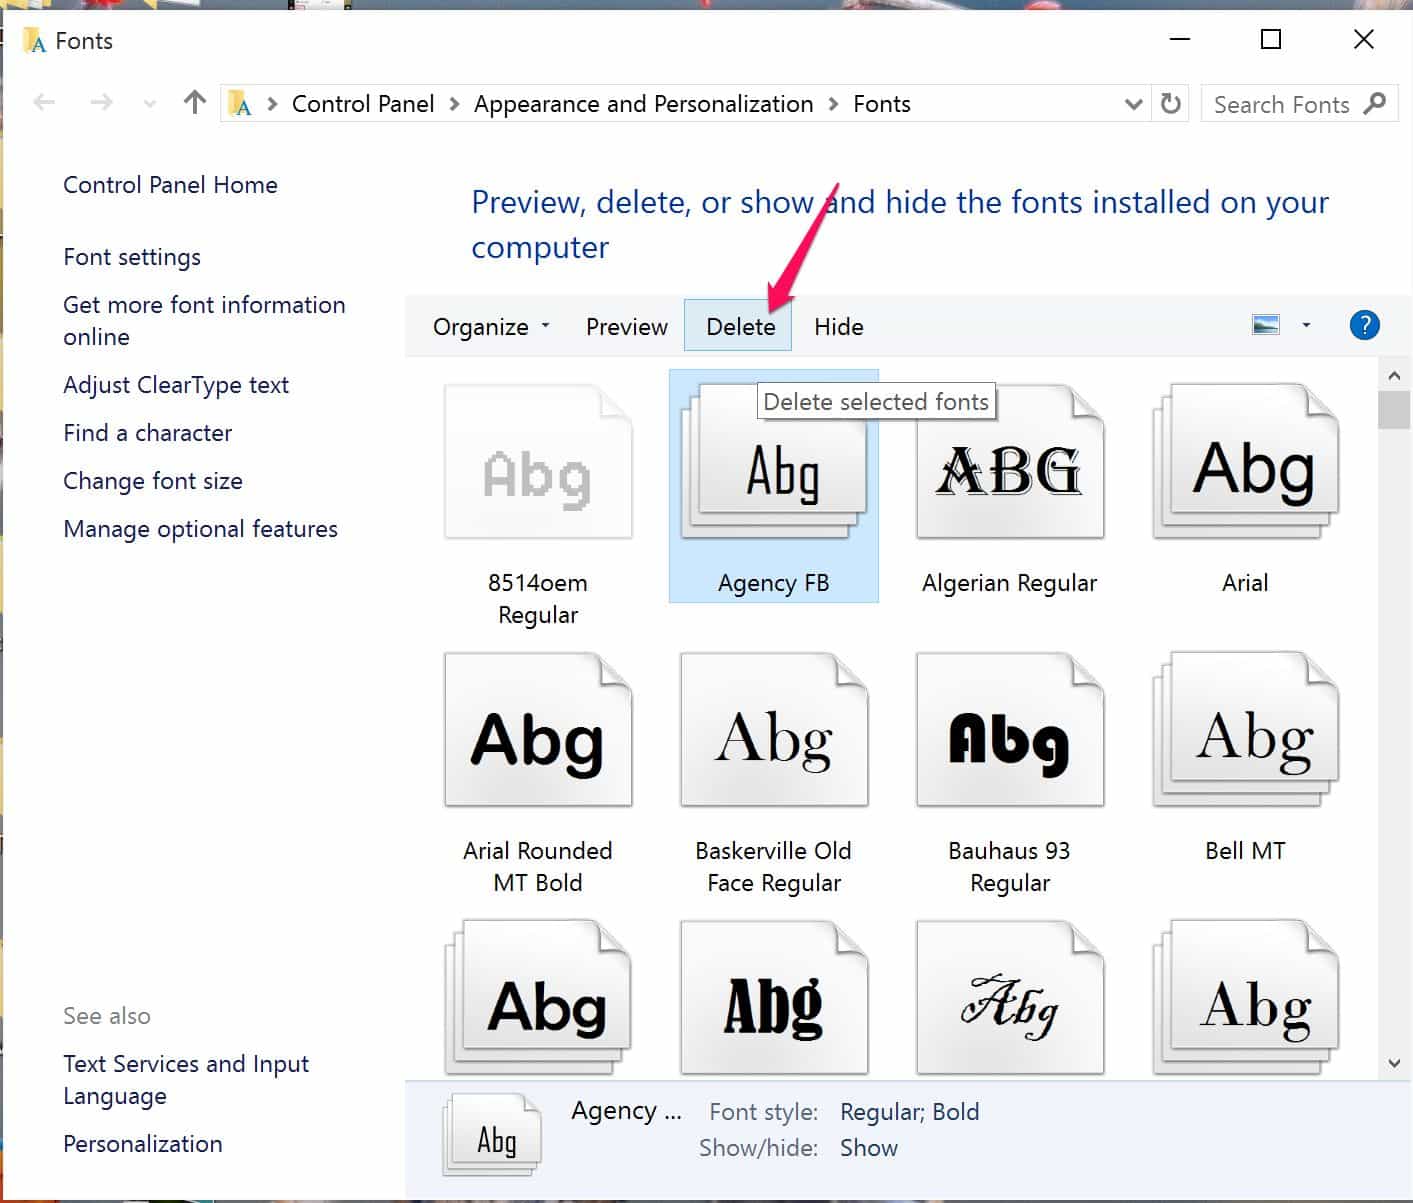Select the Algerian Regular font icon
The image size is (1413, 1203).
pyautogui.click(x=1009, y=466)
